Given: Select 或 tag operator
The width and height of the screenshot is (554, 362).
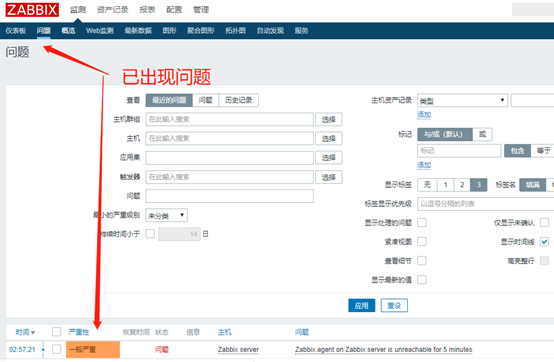Looking at the screenshot, I should click(482, 135).
